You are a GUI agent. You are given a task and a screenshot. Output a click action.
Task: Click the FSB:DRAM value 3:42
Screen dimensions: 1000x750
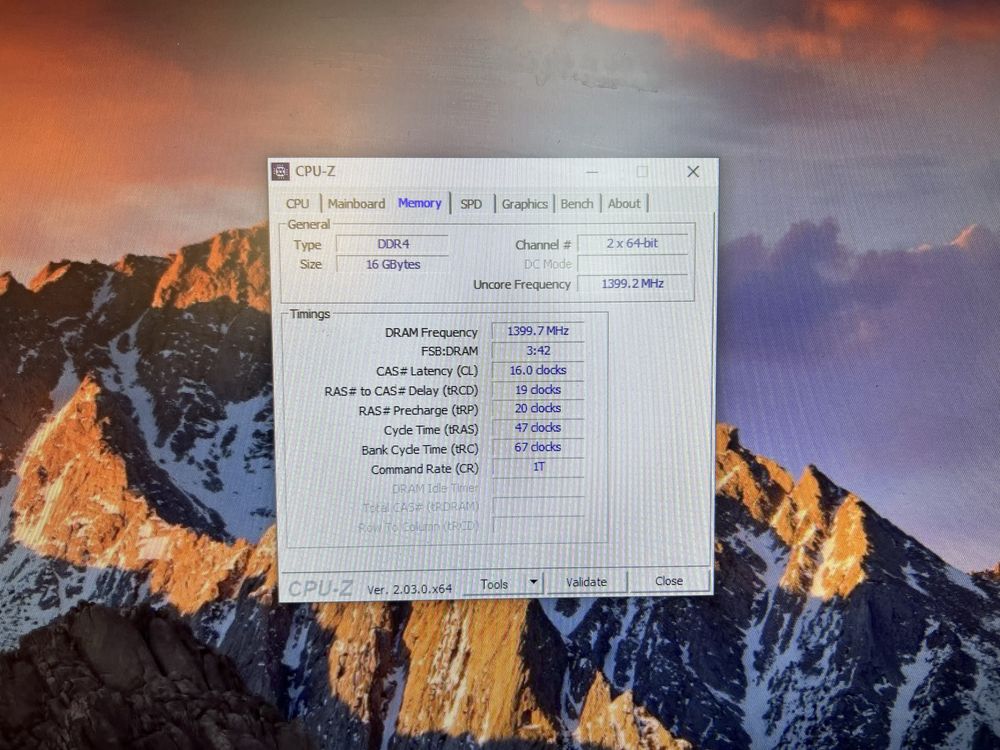(x=538, y=351)
